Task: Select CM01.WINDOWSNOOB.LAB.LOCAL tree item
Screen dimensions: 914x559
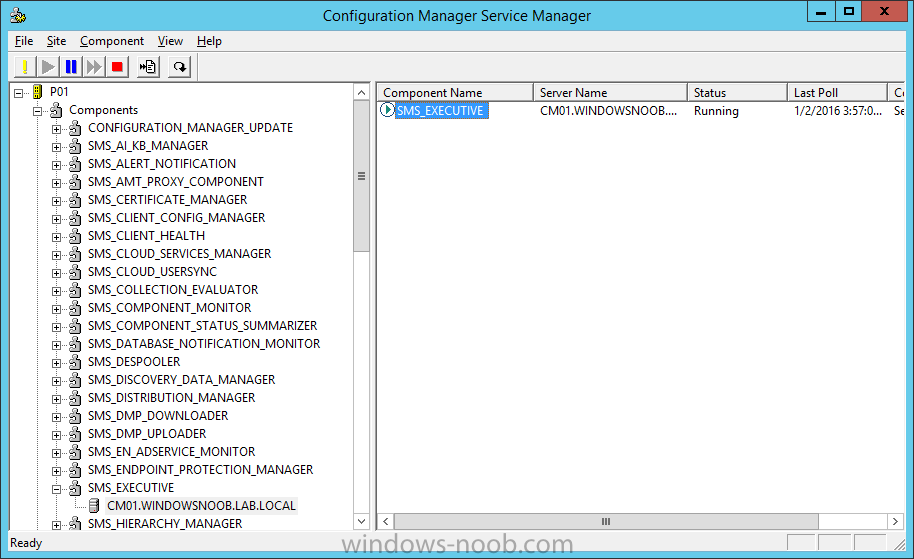Action: [202, 505]
